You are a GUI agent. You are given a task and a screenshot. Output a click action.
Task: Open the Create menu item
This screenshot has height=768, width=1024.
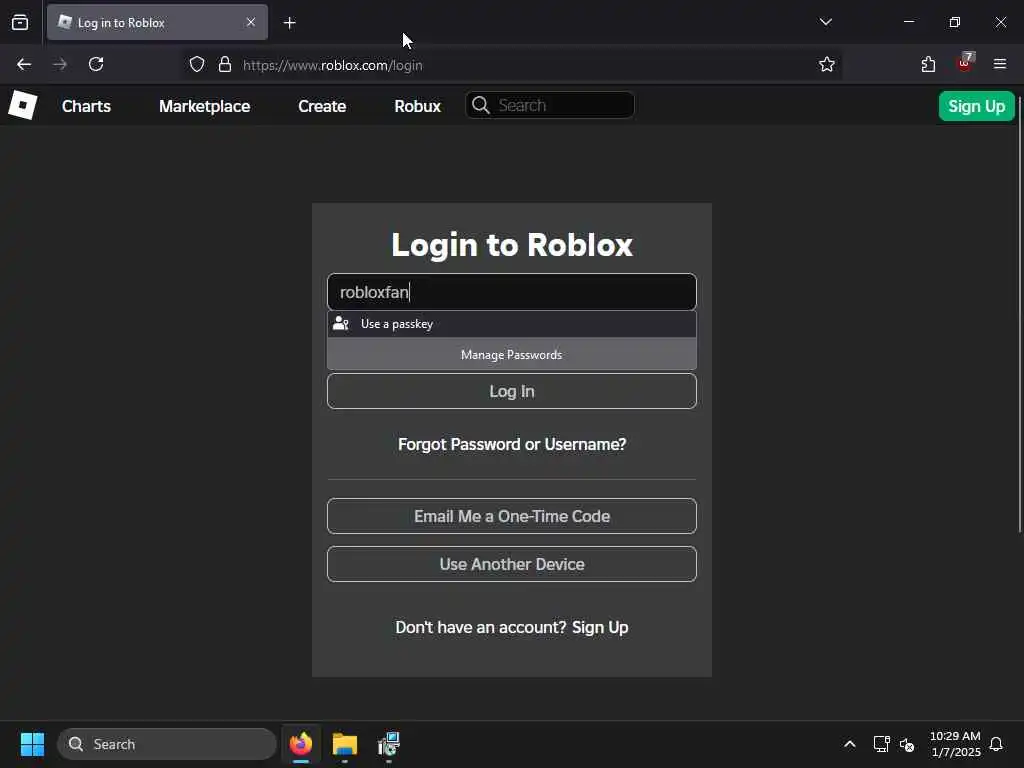322,106
